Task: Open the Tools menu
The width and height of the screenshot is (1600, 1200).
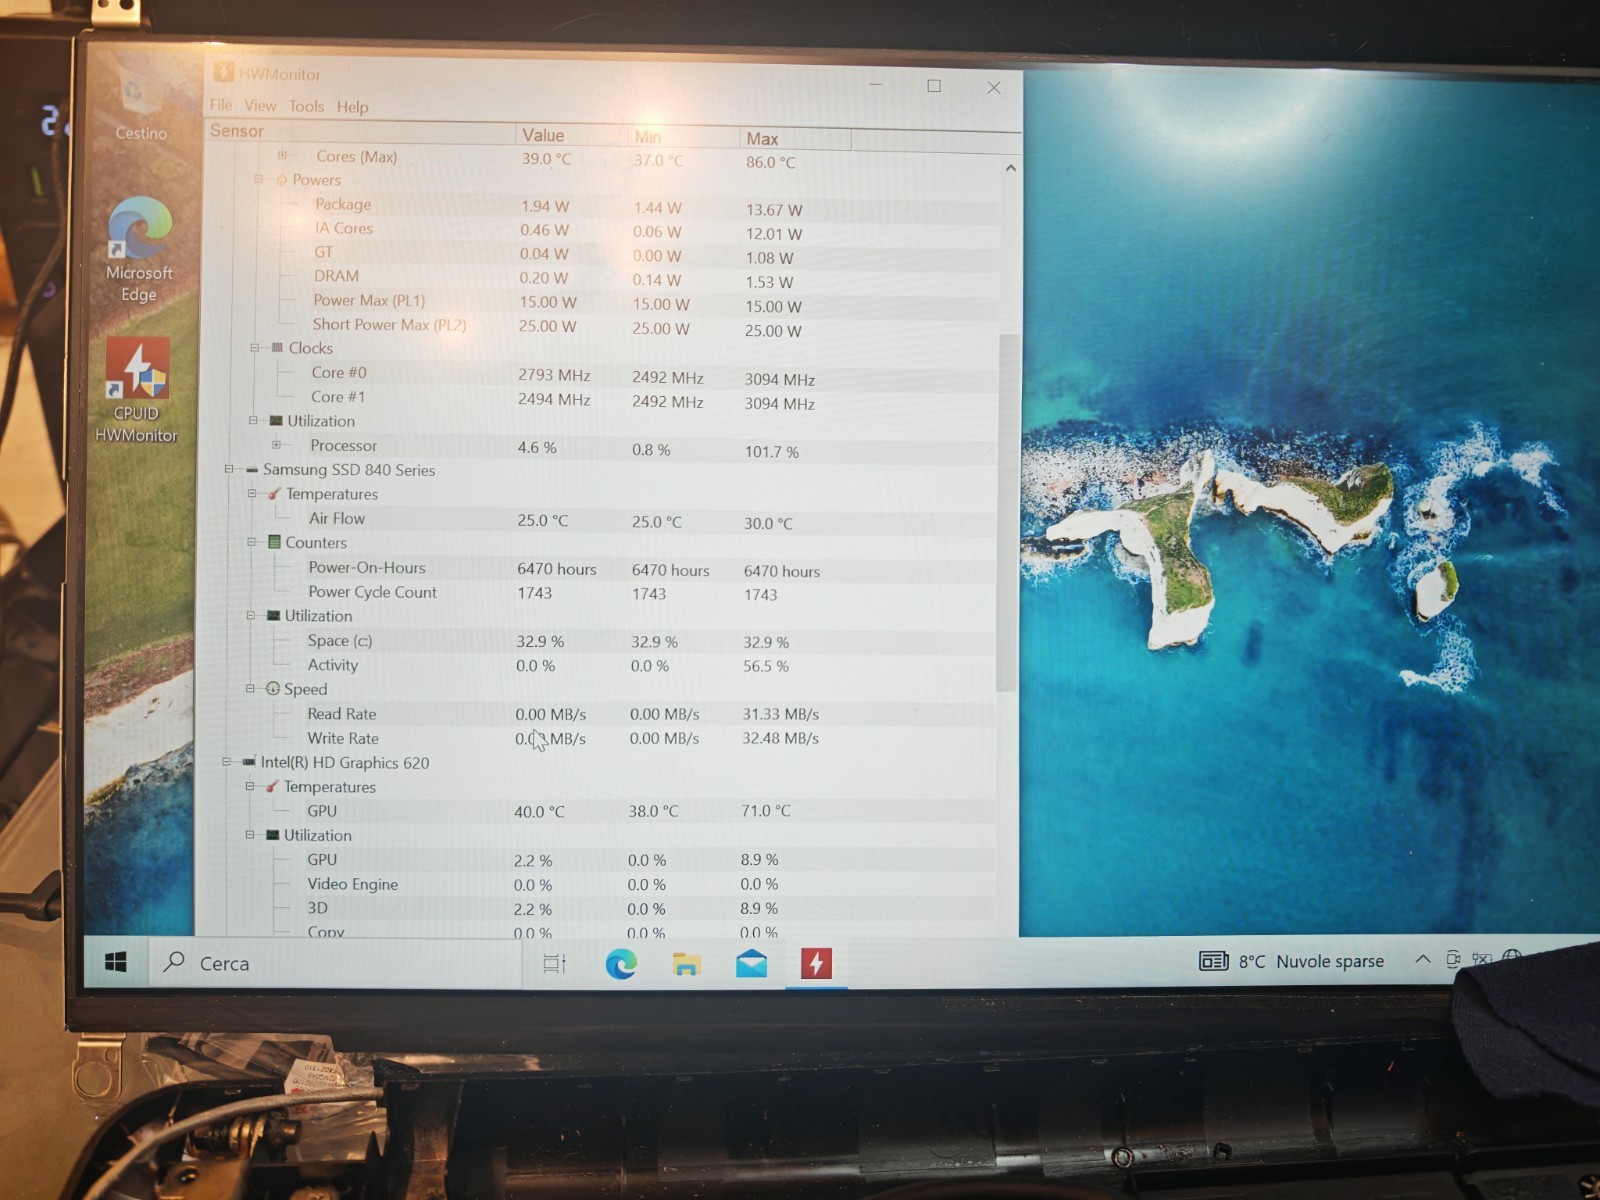Action: tap(306, 106)
